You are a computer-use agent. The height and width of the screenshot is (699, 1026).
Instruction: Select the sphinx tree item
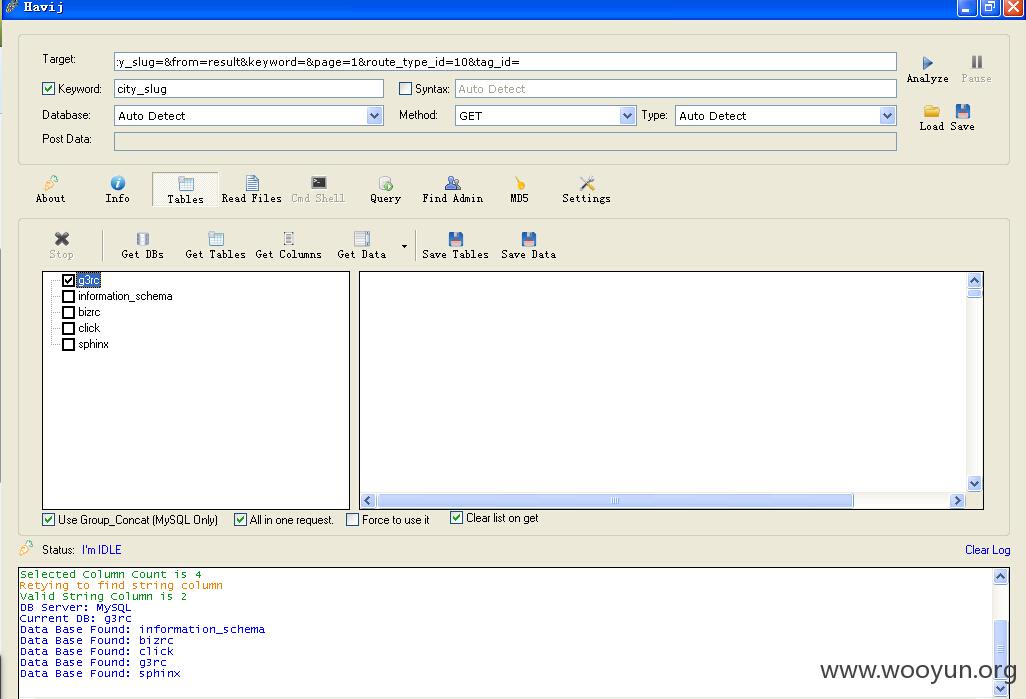coord(94,344)
